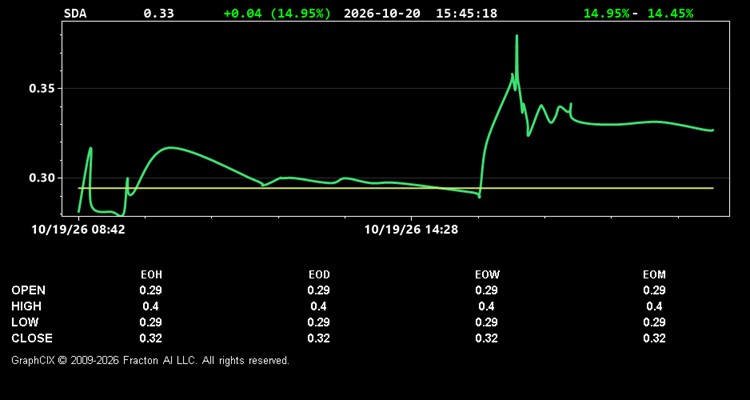The image size is (750, 400).
Task: Click the OPEN row label
Action: click(29, 290)
